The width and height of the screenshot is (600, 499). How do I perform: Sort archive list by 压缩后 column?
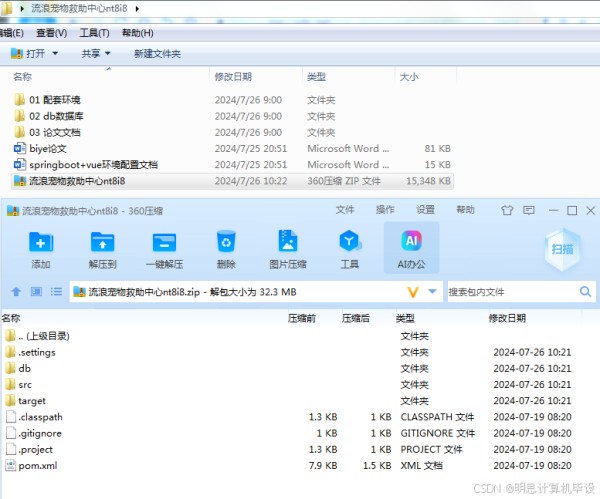point(356,318)
